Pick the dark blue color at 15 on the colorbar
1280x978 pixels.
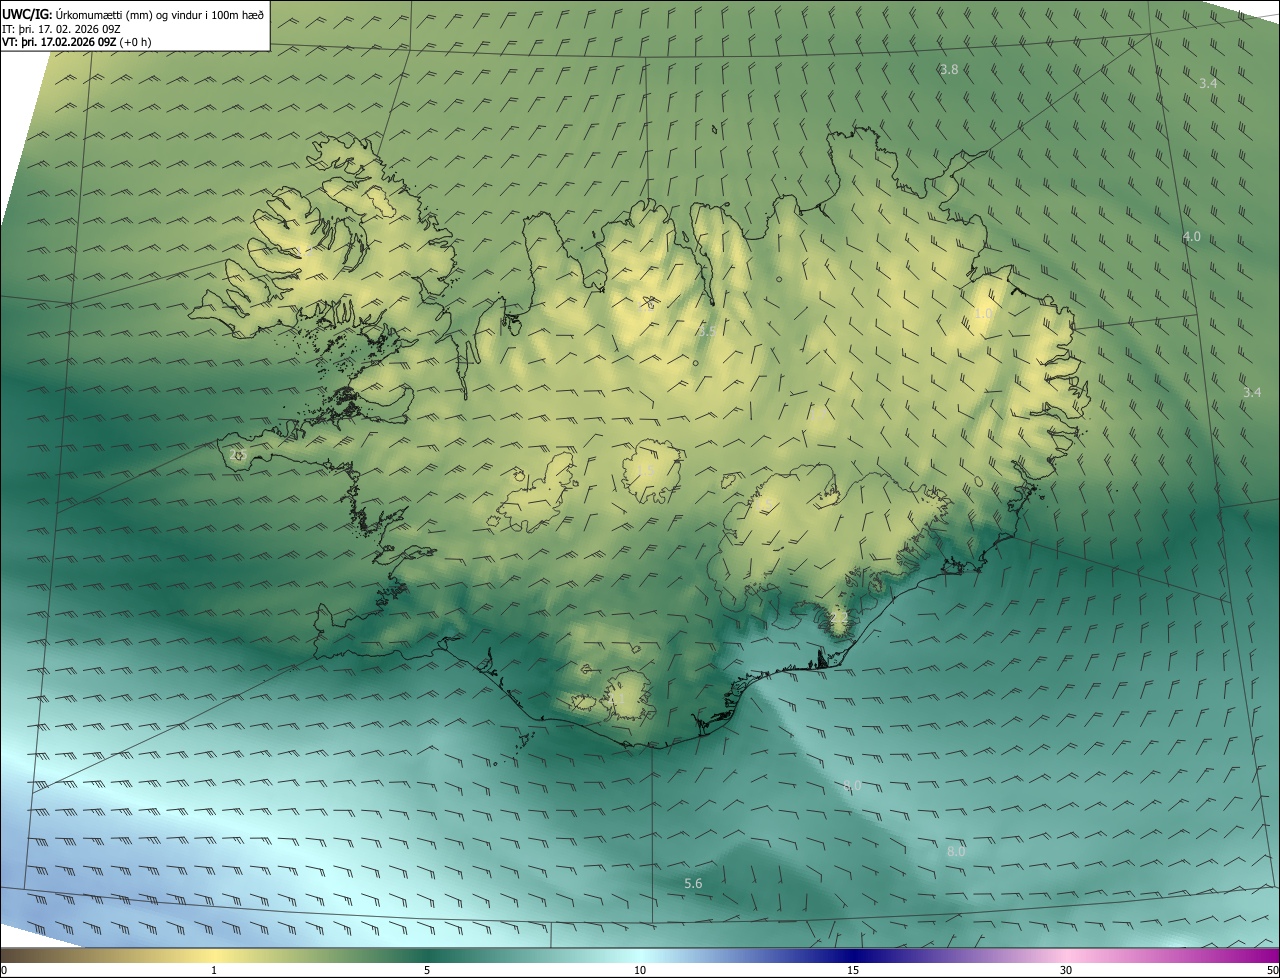853,956
